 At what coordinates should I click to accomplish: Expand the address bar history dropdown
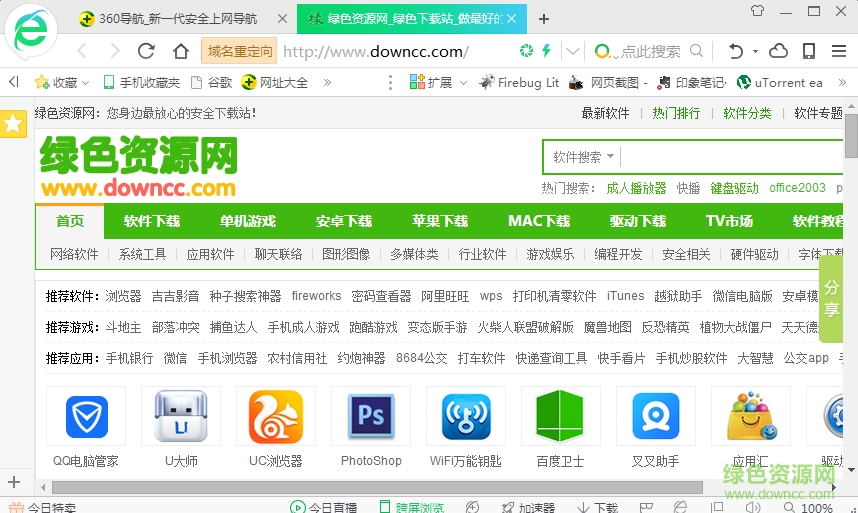(x=573, y=51)
